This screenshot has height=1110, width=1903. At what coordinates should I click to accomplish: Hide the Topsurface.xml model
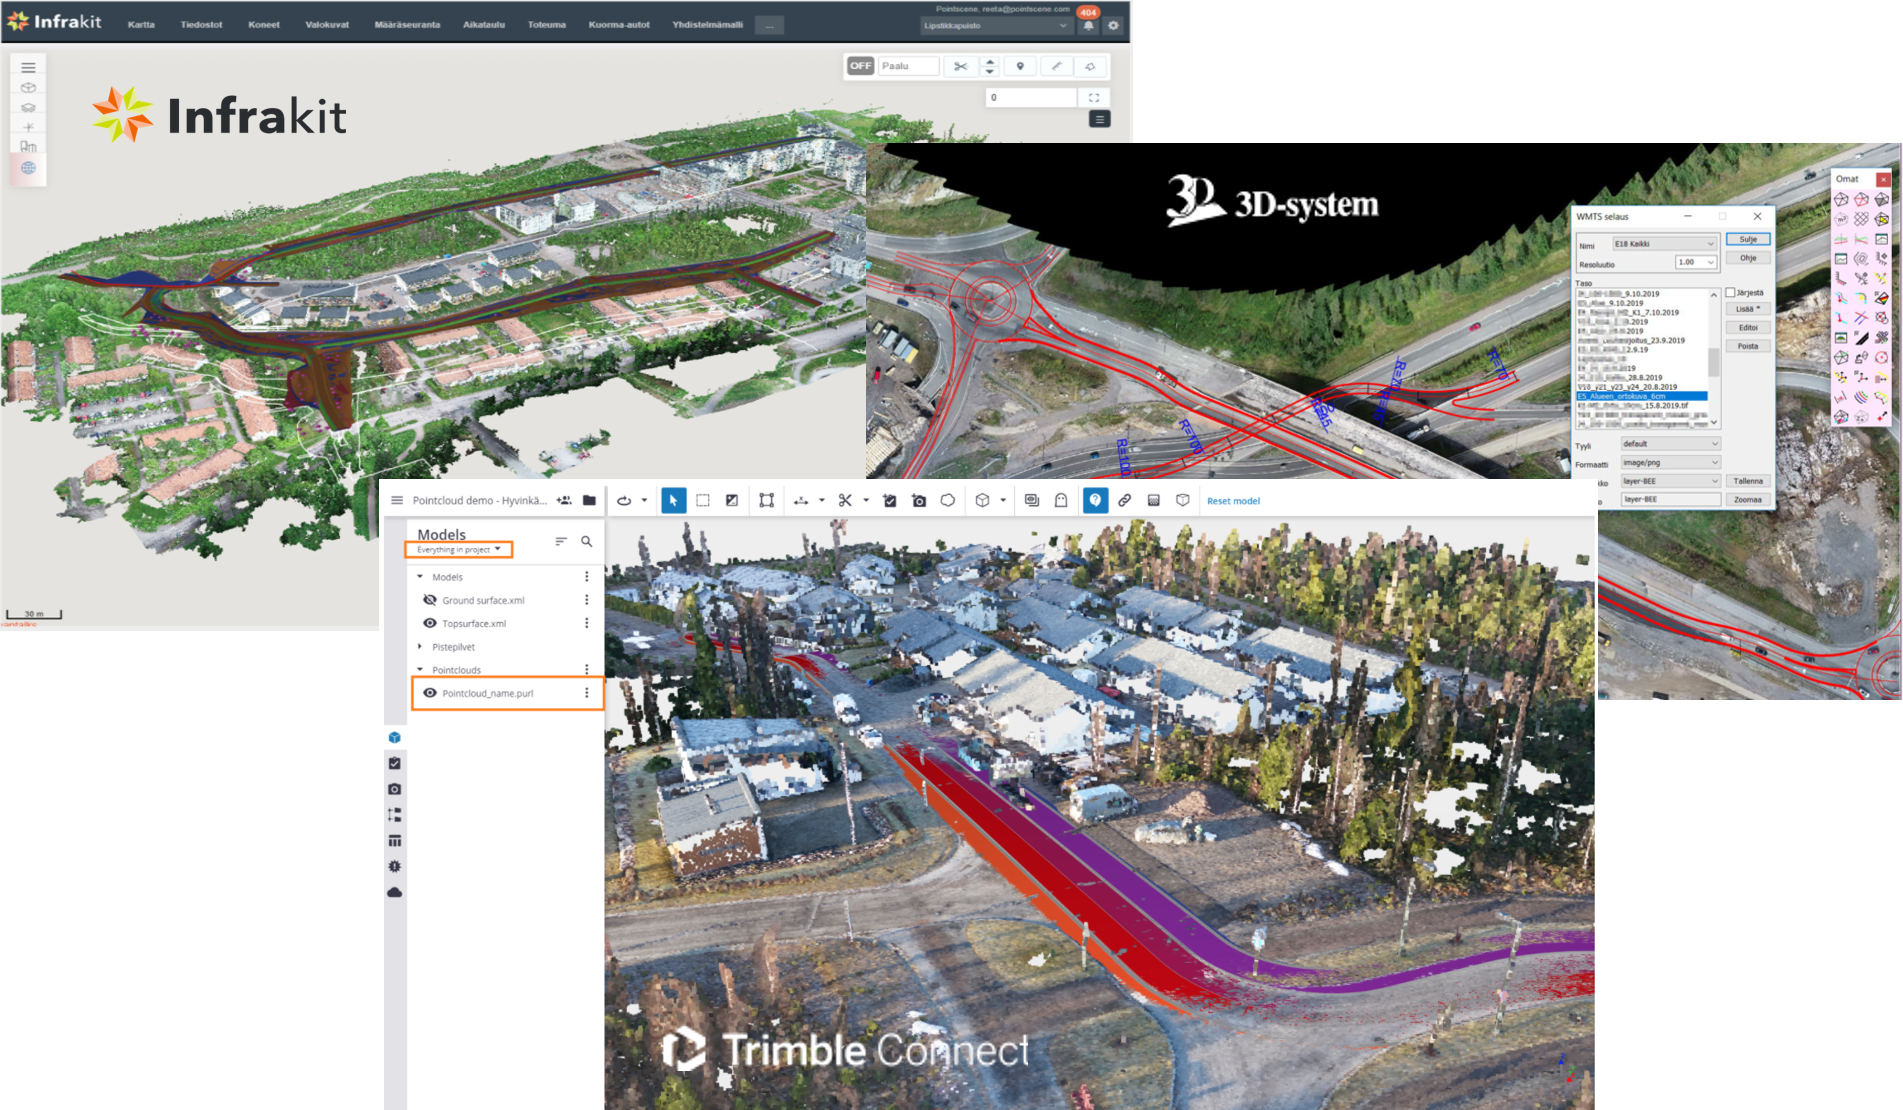tap(430, 623)
